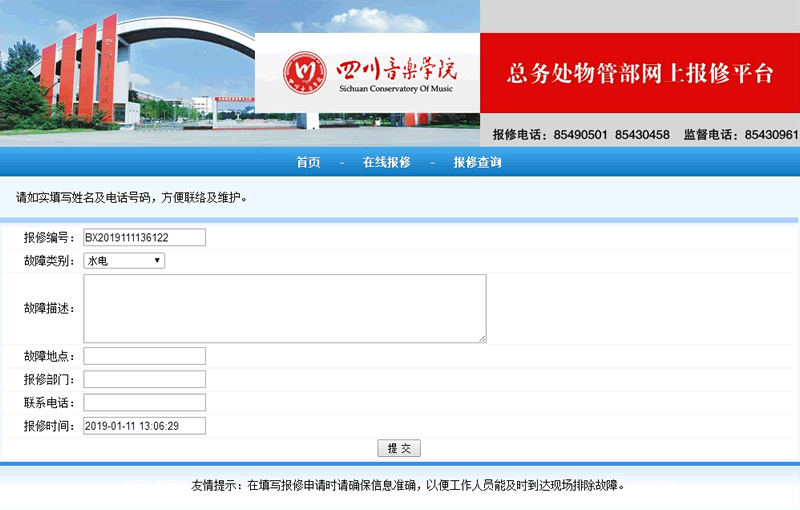The height and width of the screenshot is (510, 800).
Task: Click the second repair phone number 85430458
Action: [x=642, y=135]
